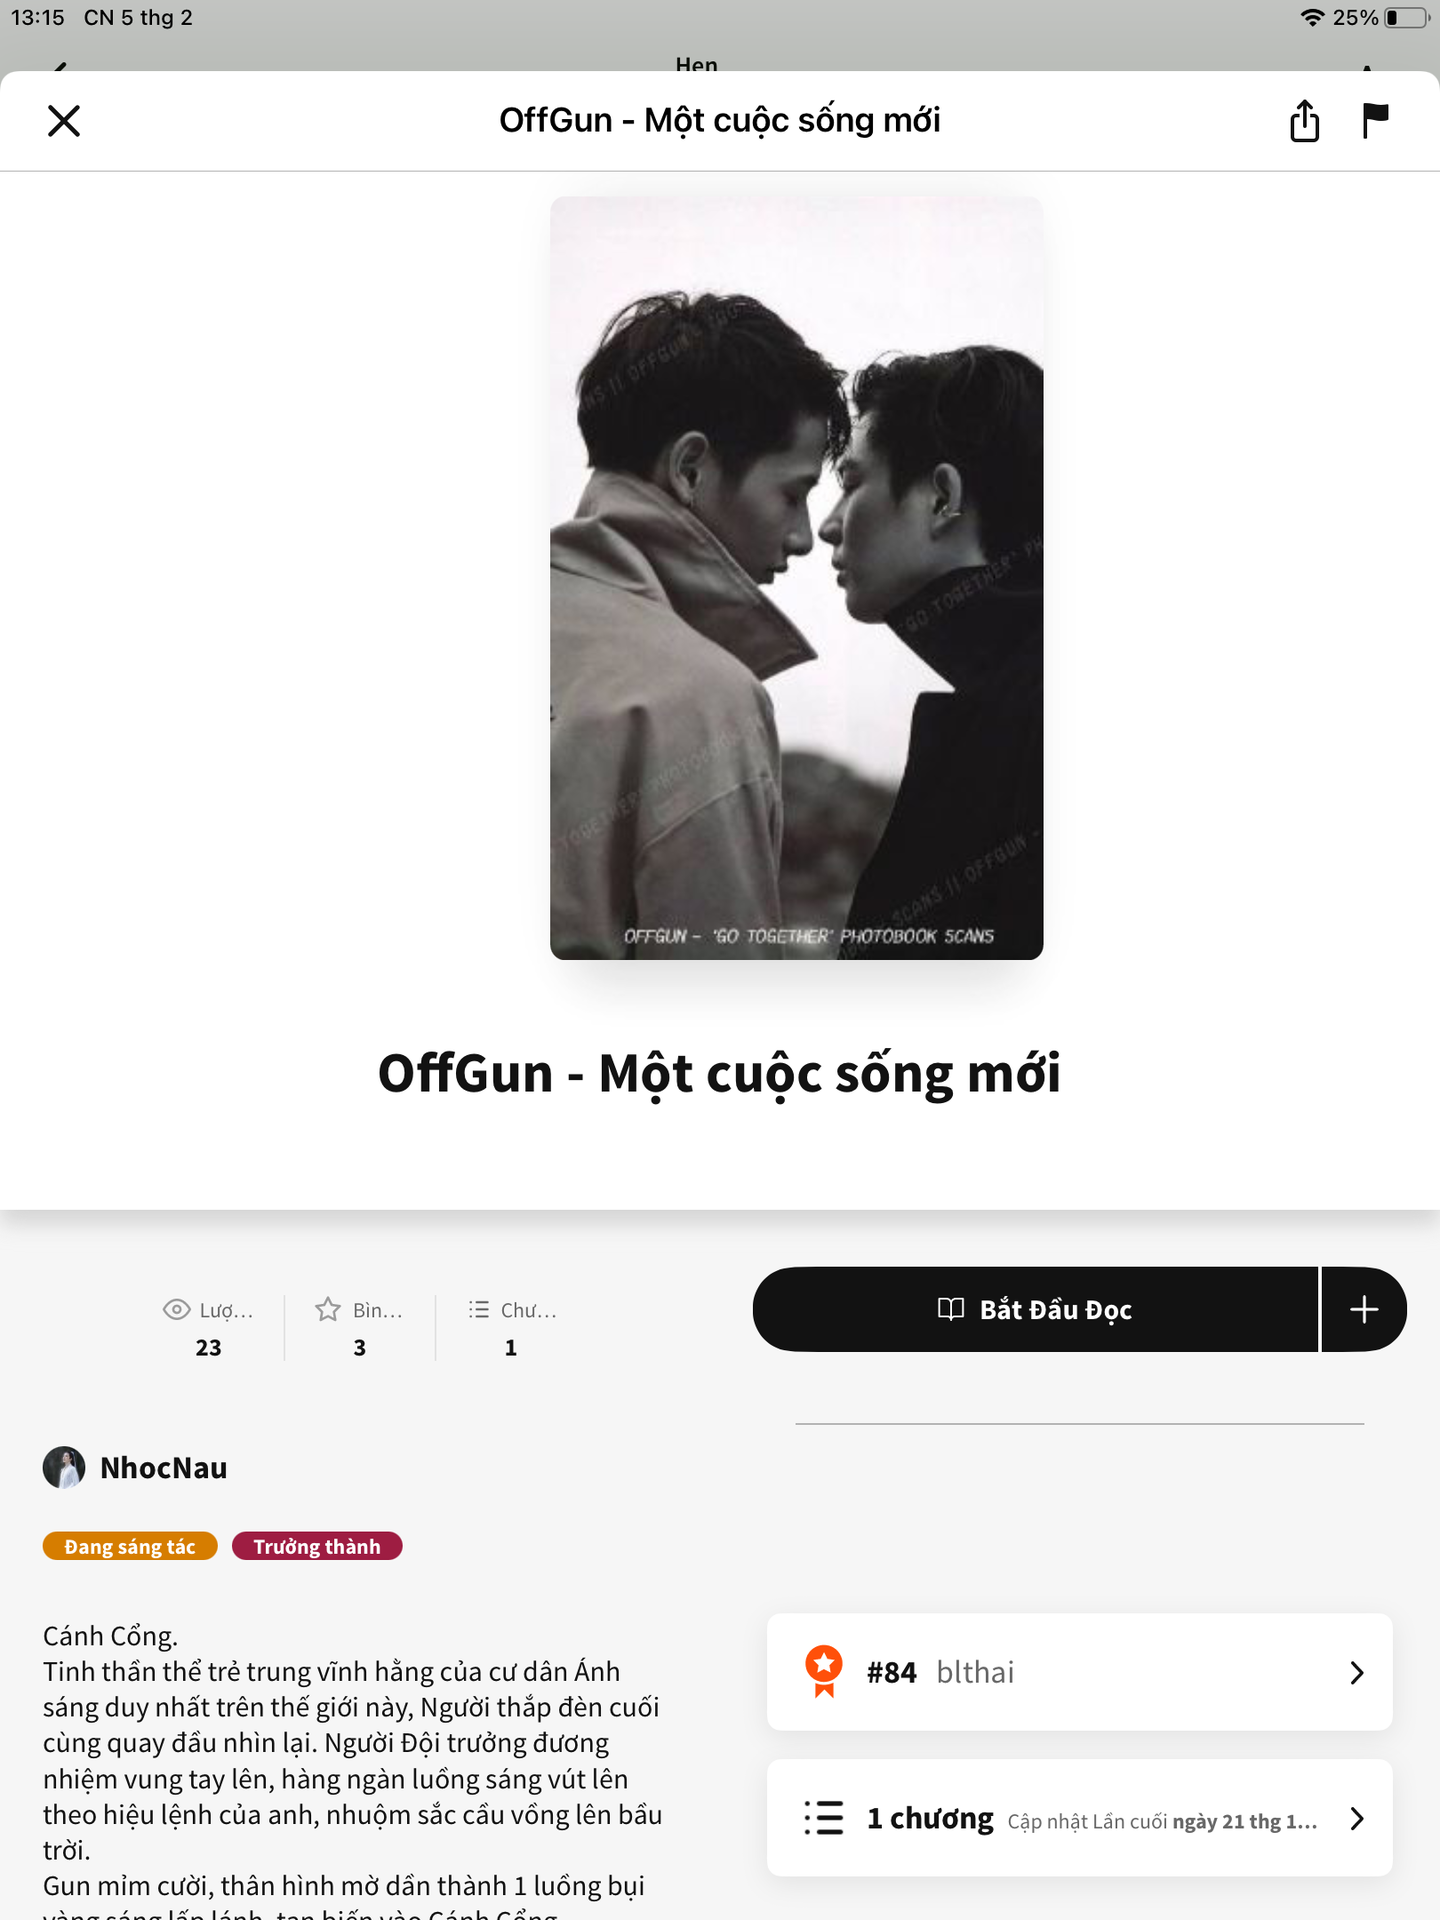Tap the eye views count icon
1440x1920 pixels.
pyautogui.click(x=176, y=1309)
